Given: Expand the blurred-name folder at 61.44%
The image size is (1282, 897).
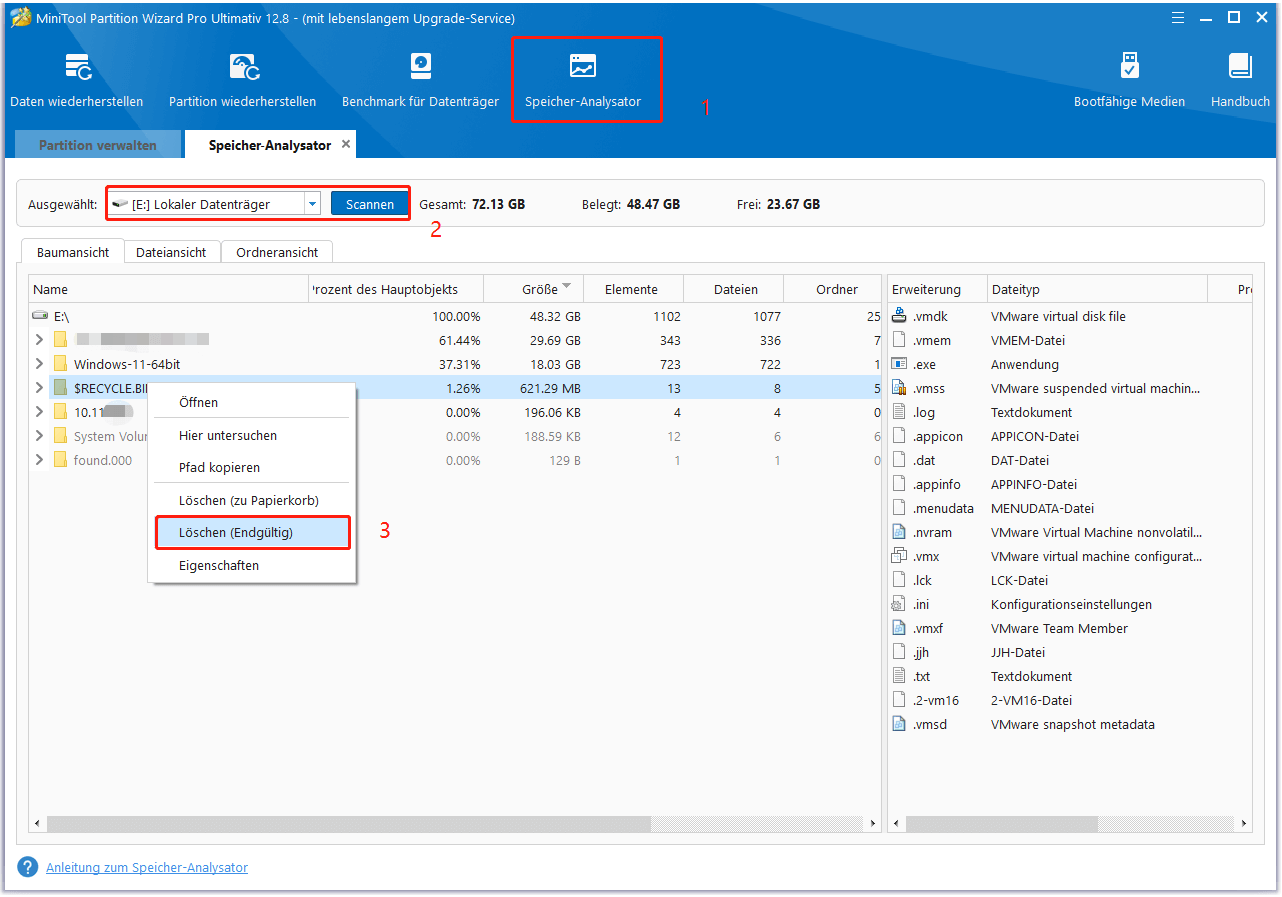Looking at the screenshot, I should click(x=39, y=340).
